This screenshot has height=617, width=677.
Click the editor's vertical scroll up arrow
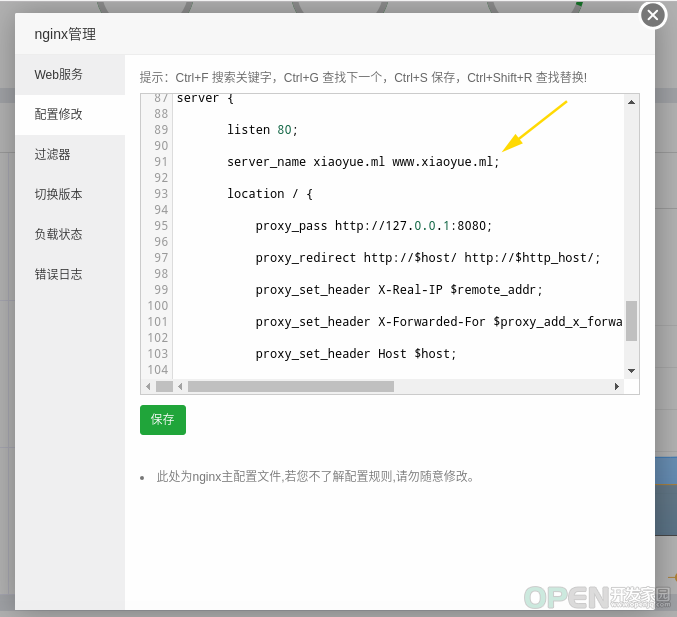click(631, 102)
